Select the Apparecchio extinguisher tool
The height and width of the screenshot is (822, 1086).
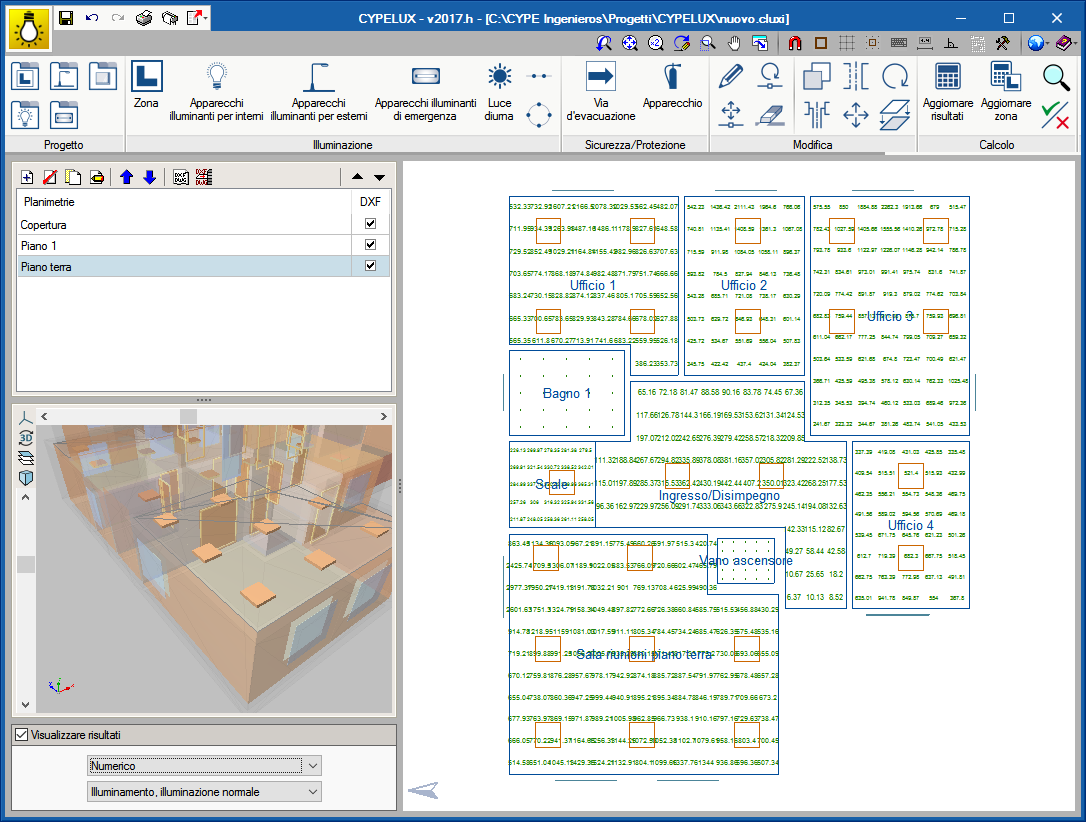coord(672,84)
